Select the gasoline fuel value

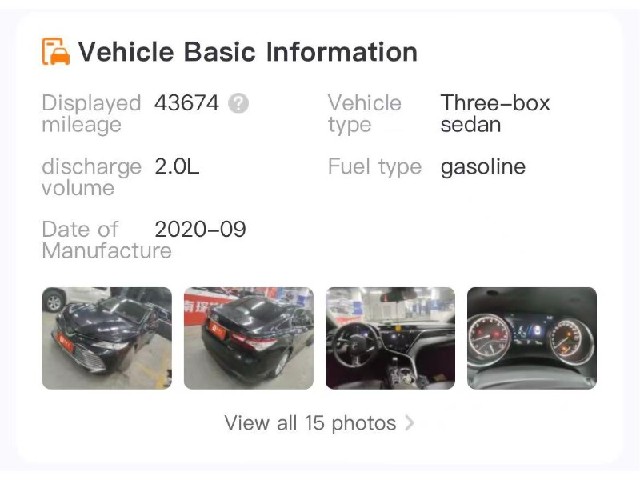coord(483,167)
